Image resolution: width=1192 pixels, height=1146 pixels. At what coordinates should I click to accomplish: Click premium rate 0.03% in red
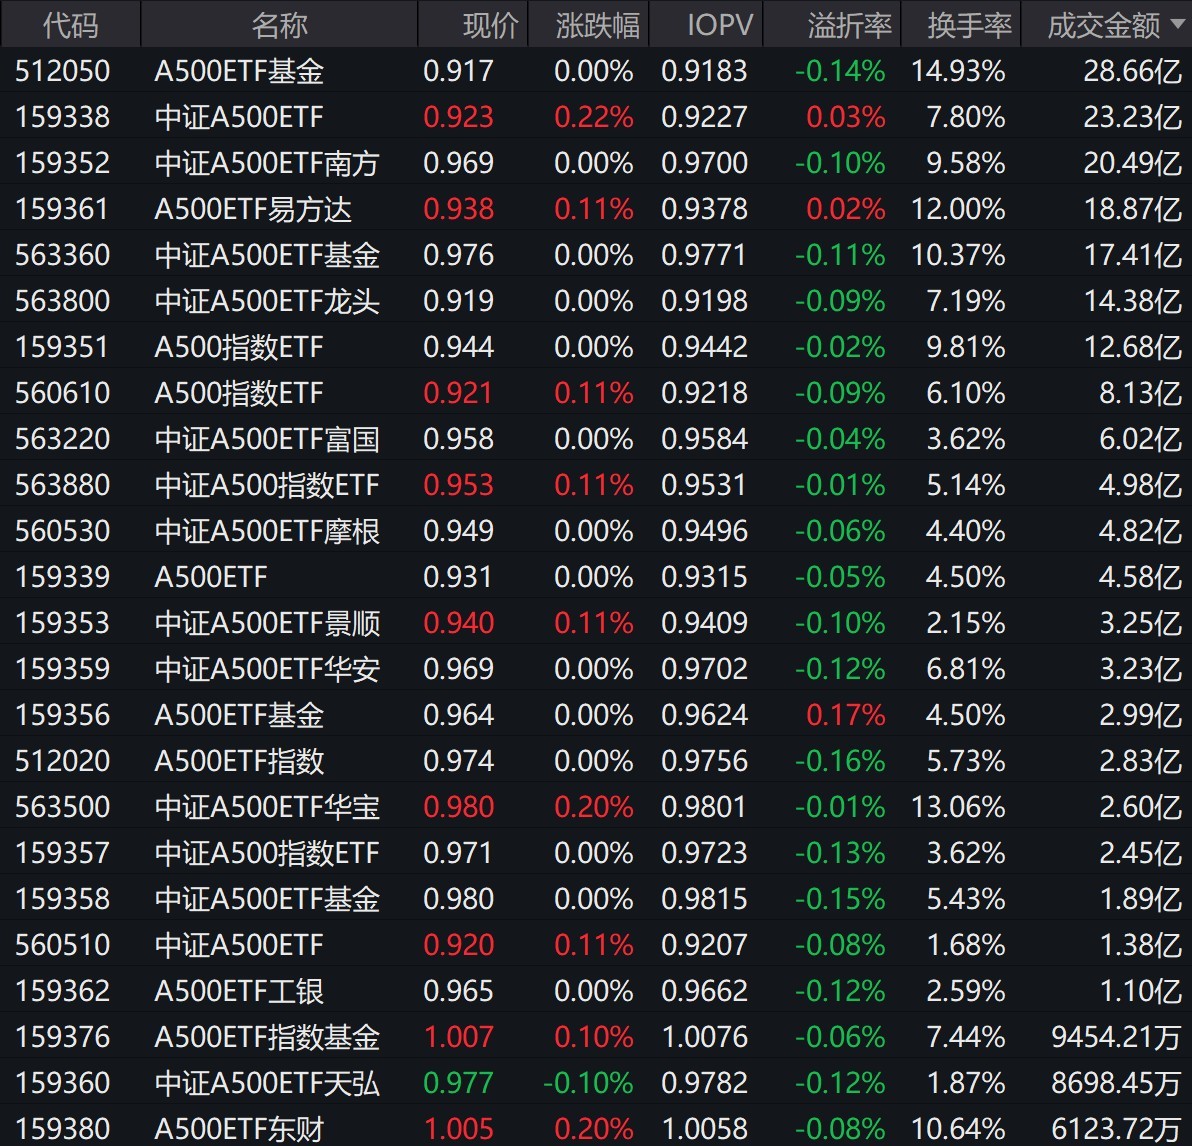[x=845, y=117]
